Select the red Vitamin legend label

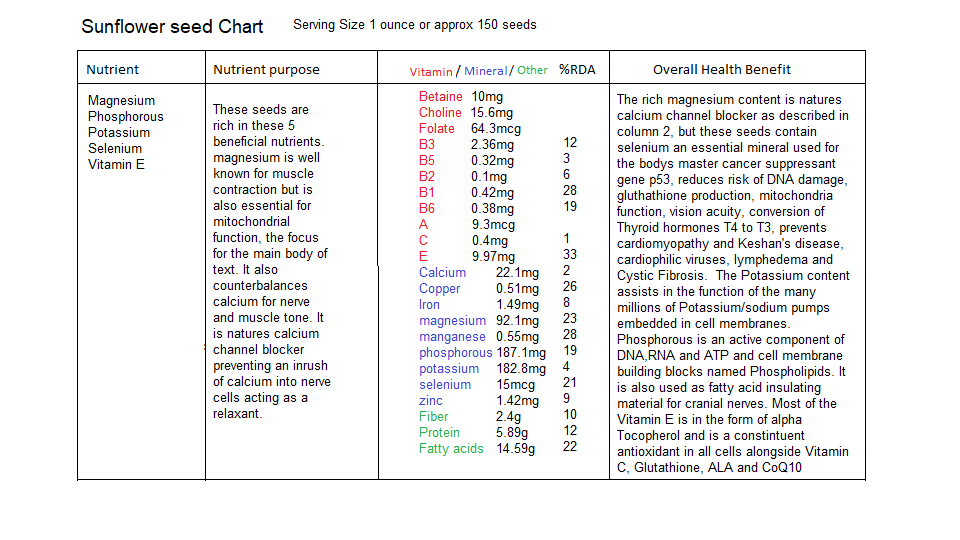431,71
